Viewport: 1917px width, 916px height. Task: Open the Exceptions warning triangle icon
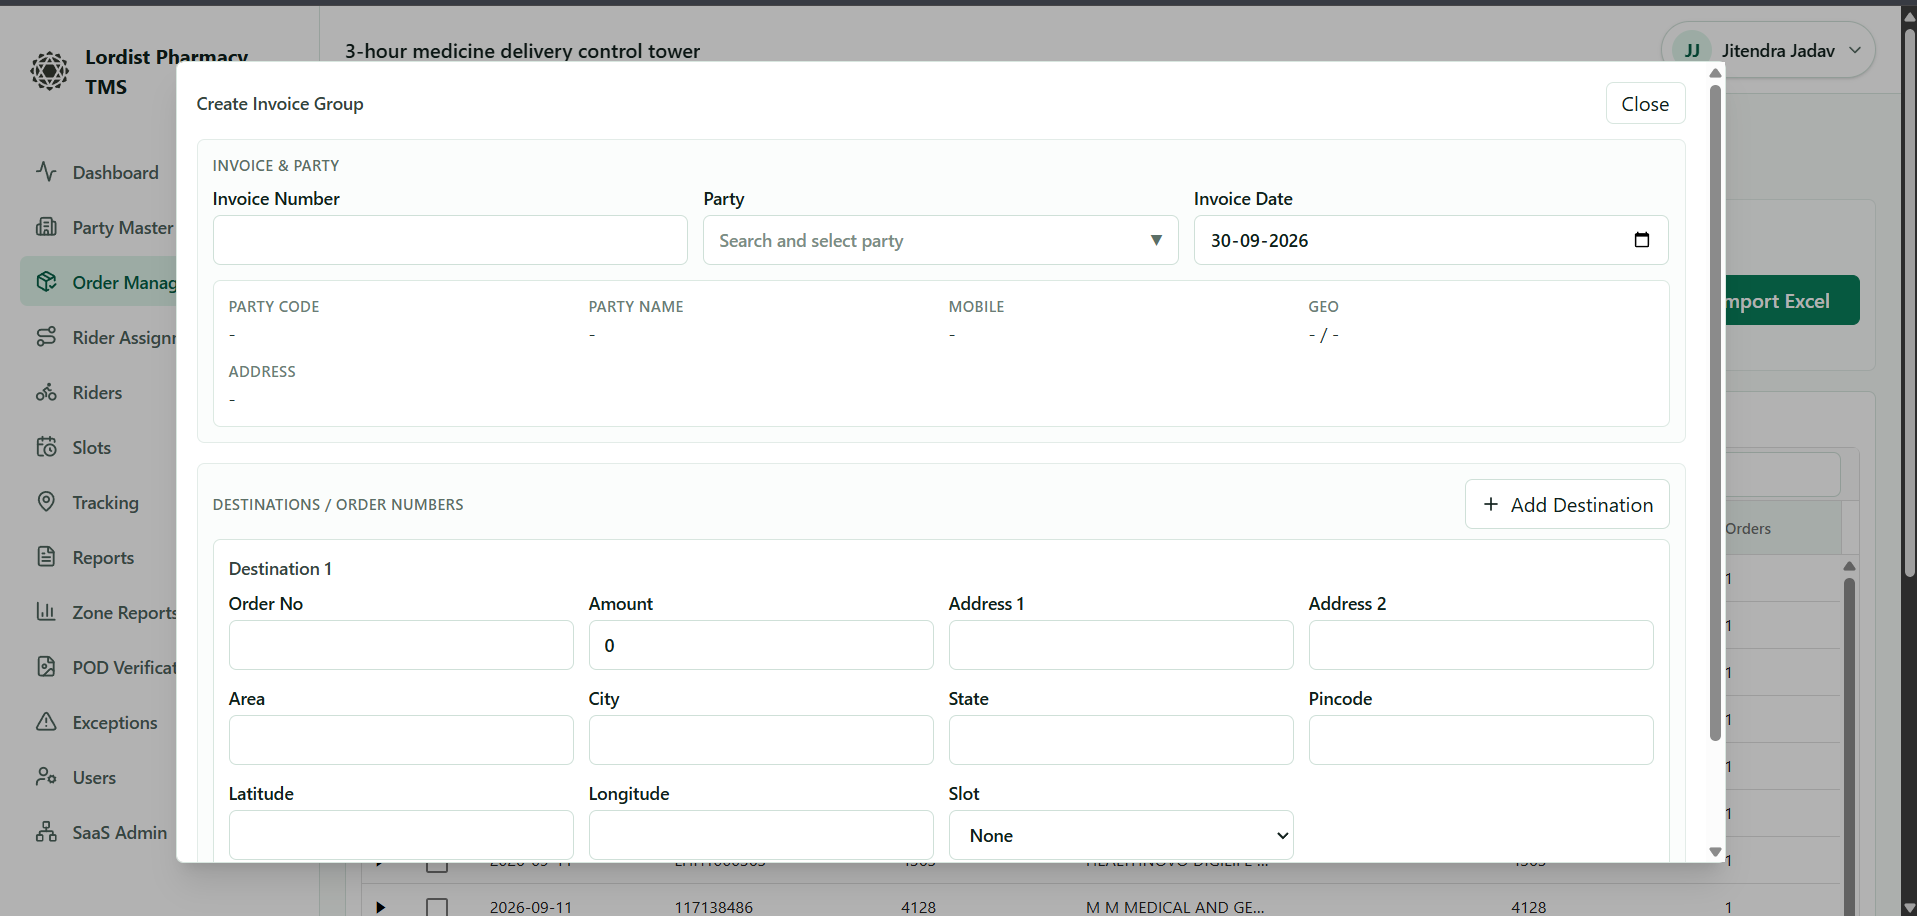46,722
